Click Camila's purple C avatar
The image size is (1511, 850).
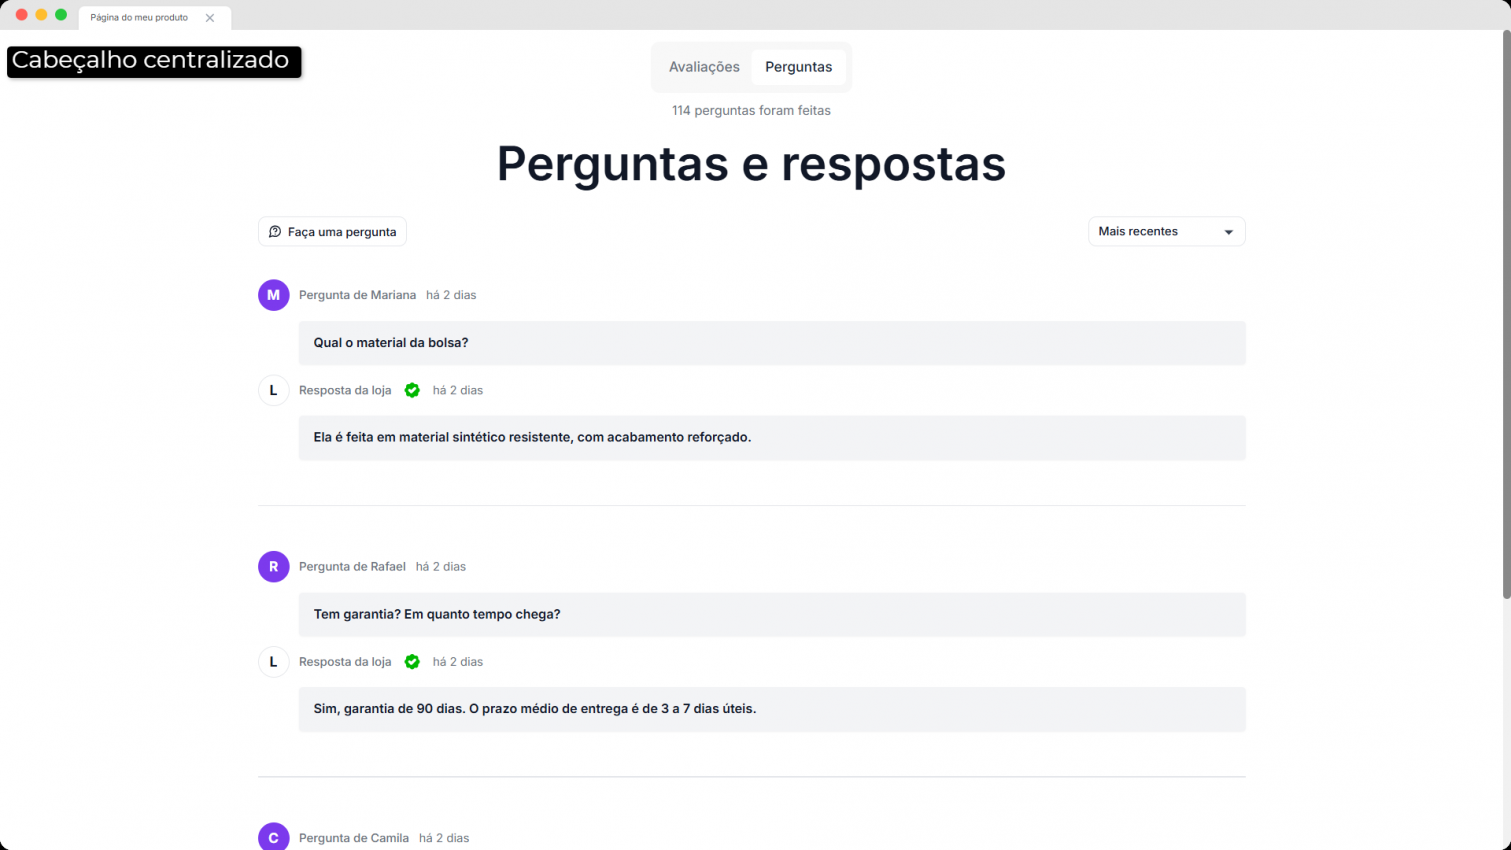[x=273, y=837]
